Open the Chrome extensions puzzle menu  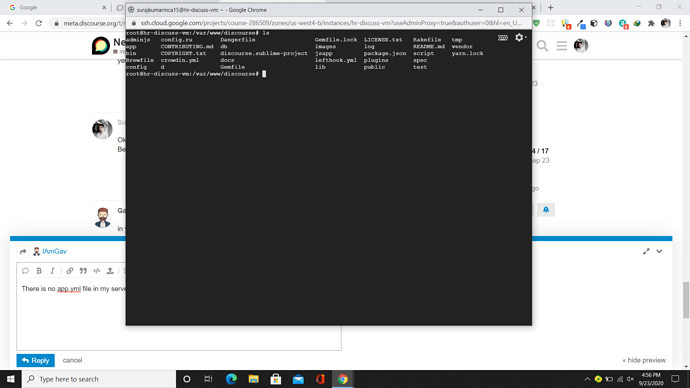pyautogui.click(x=651, y=23)
